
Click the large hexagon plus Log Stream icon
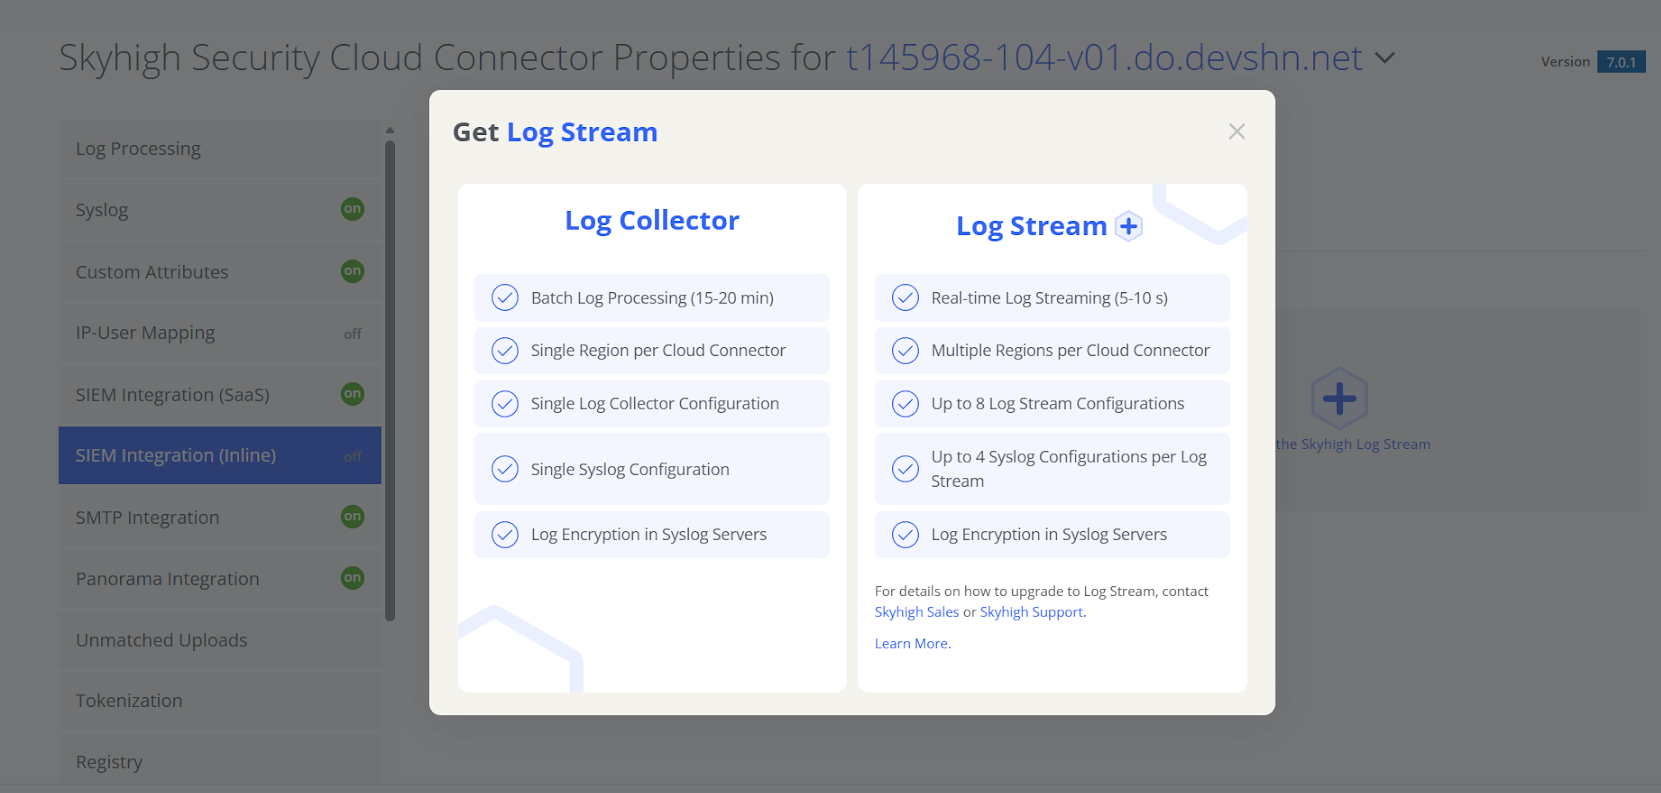click(1339, 399)
